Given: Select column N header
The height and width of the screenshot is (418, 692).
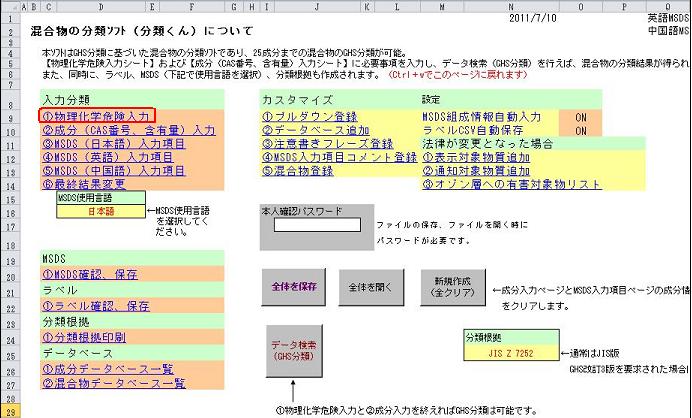Looking at the screenshot, I should coord(511,7).
